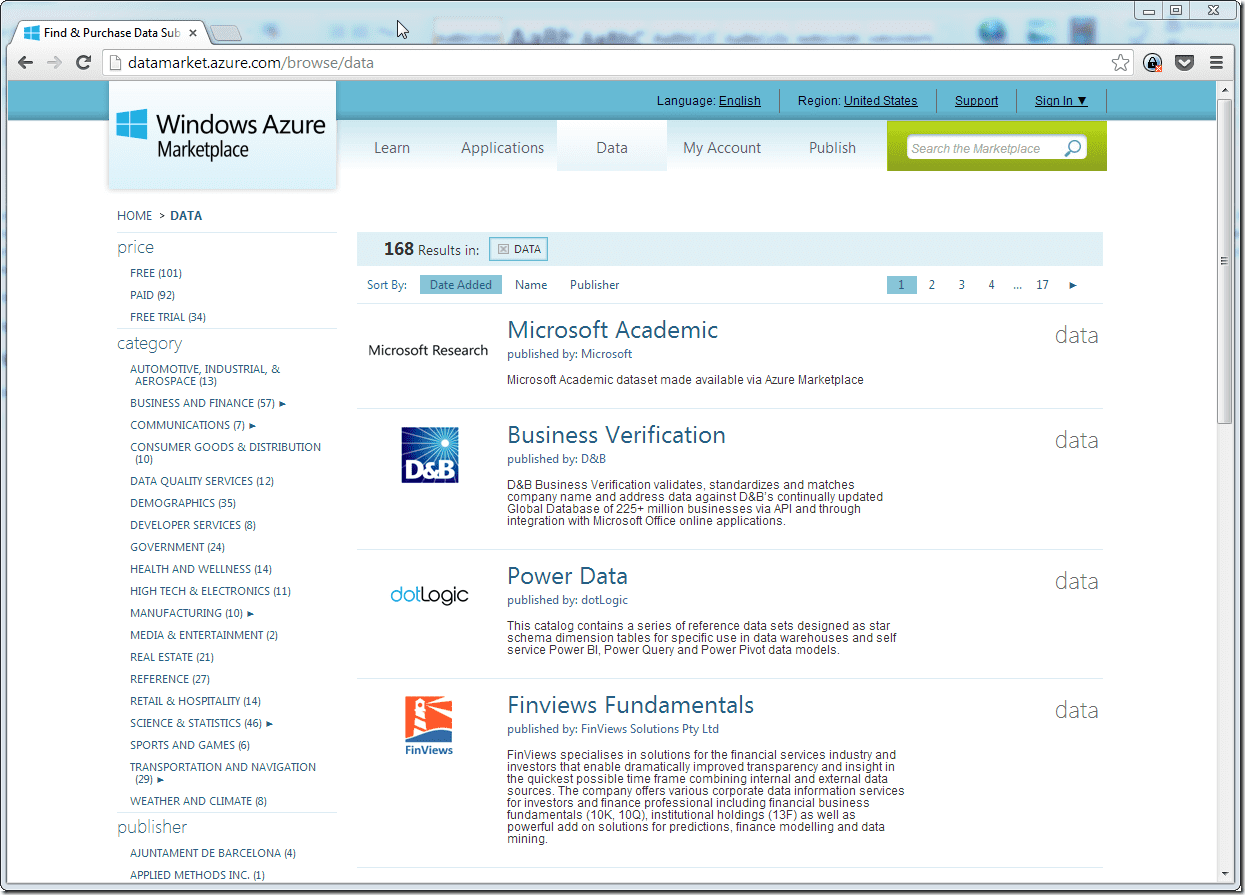Open the Sign In dropdown
Image resolution: width=1245 pixels, height=895 pixels.
click(x=1061, y=100)
